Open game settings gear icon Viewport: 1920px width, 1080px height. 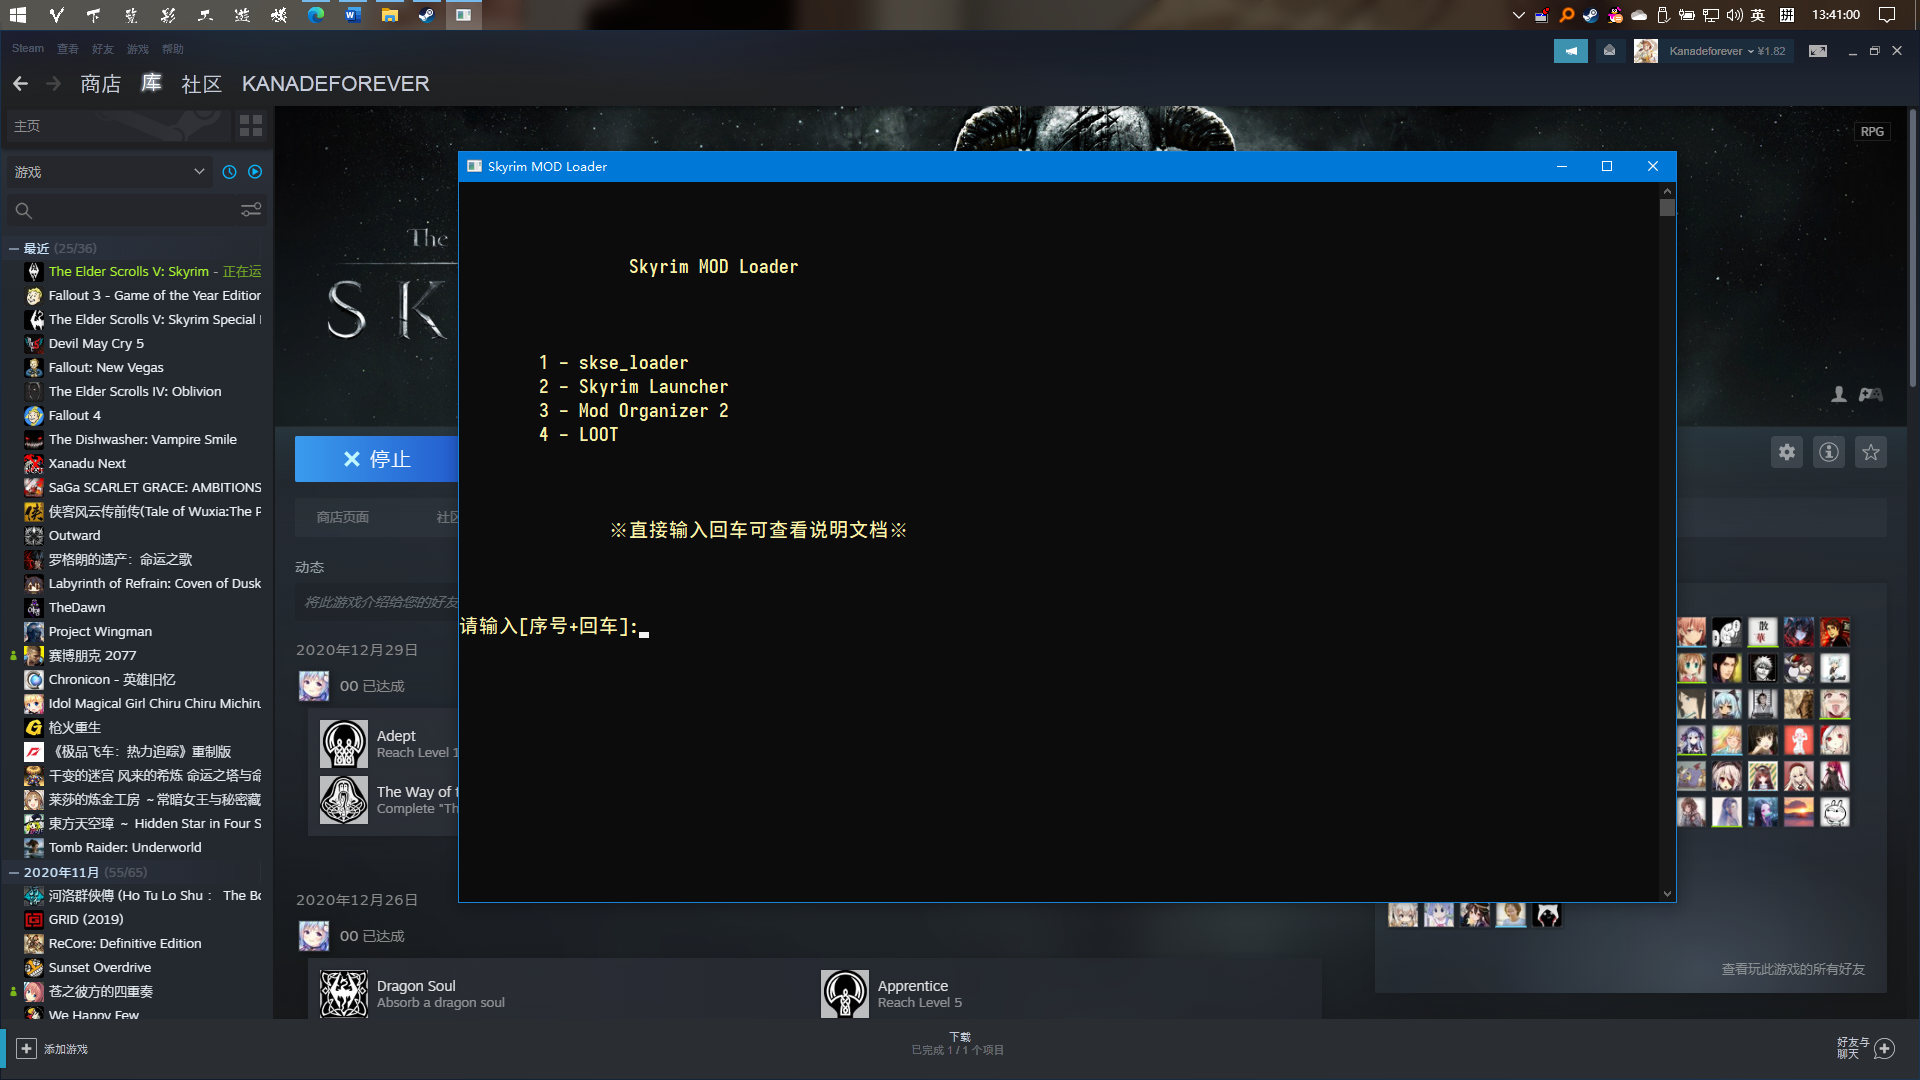(1787, 453)
